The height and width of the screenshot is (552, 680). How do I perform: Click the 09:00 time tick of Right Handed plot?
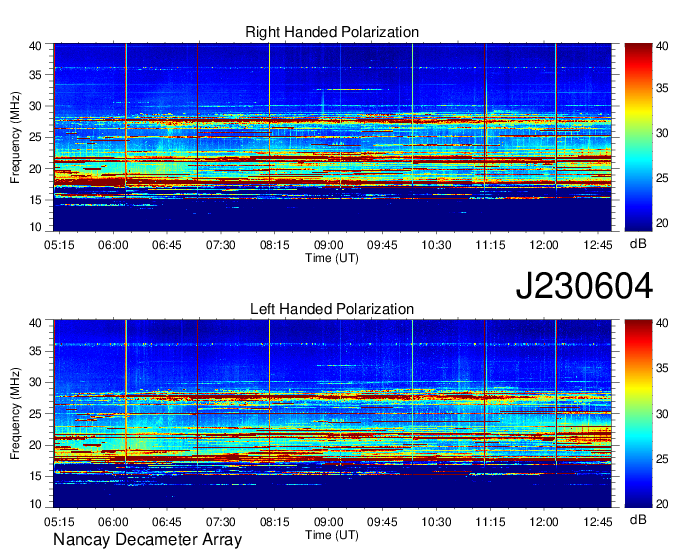[329, 245]
